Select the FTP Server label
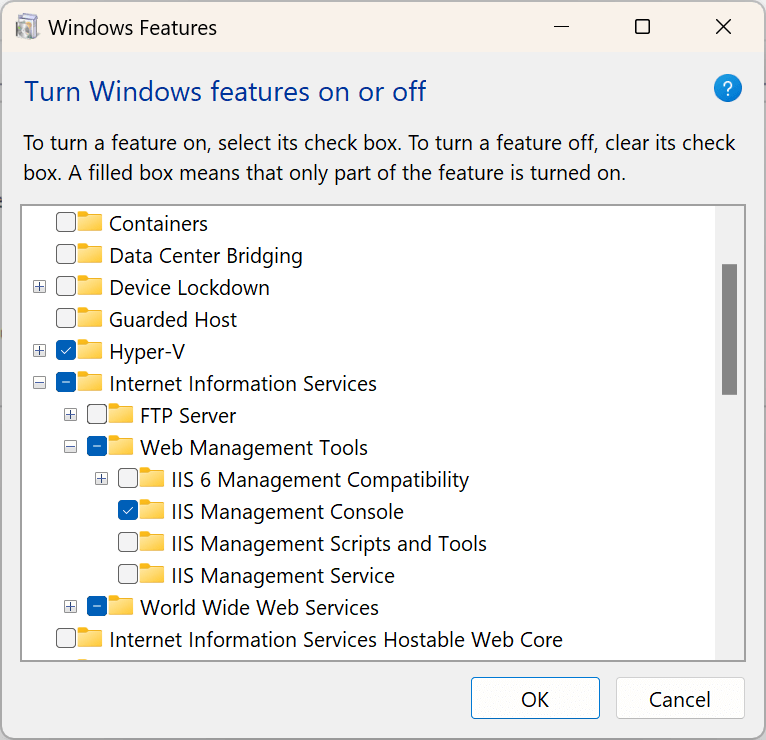766x740 pixels. [x=188, y=416]
